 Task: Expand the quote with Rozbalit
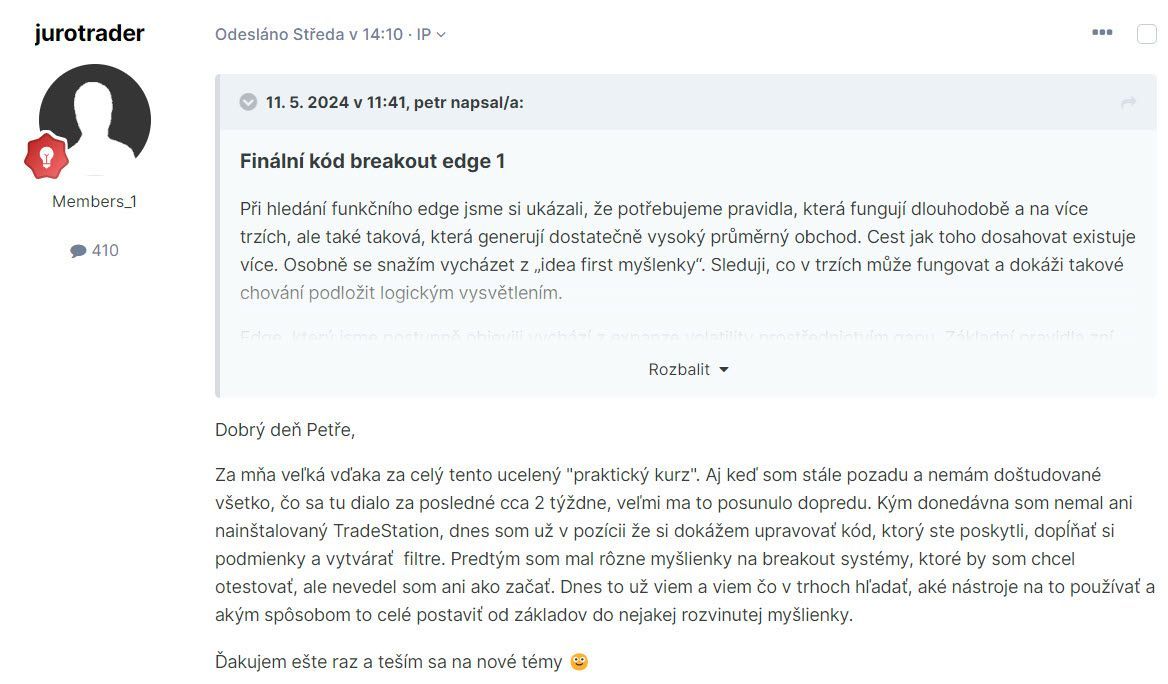[x=688, y=369]
